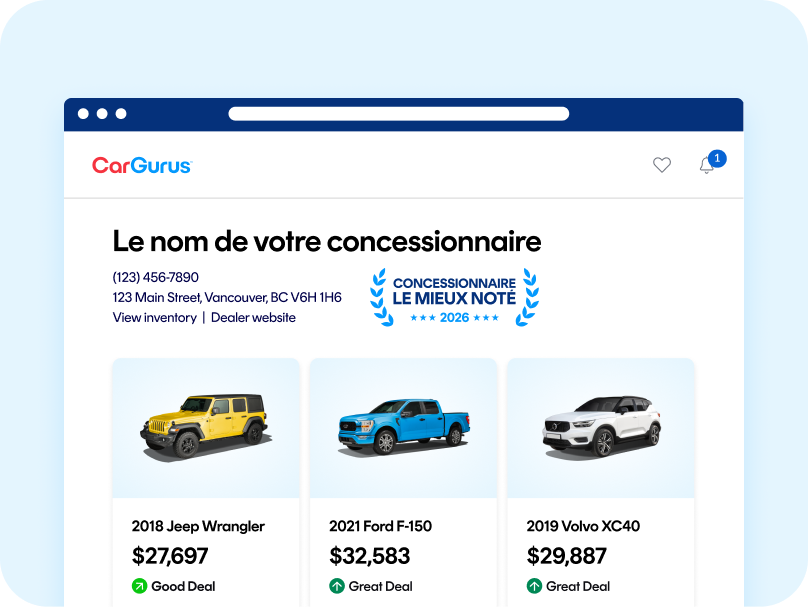The image size is (808, 607).
Task: Click the CarGurus logo
Action: pyautogui.click(x=142, y=165)
